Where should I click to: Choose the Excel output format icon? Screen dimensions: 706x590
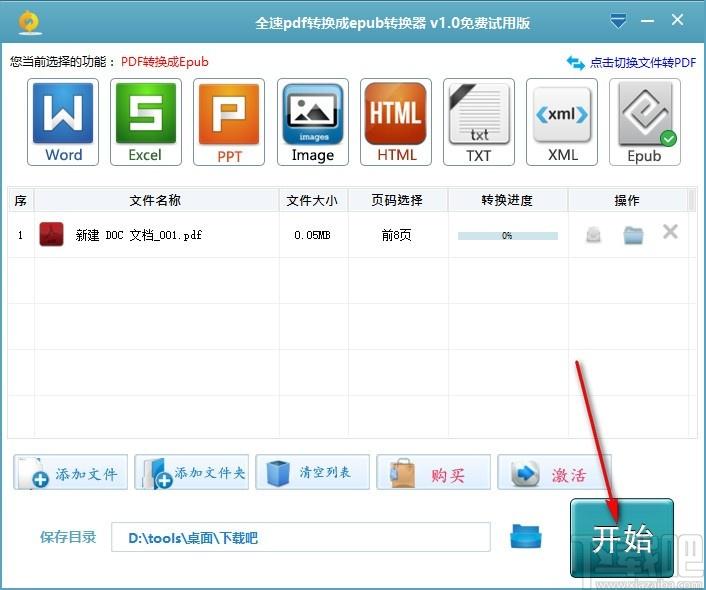point(146,122)
